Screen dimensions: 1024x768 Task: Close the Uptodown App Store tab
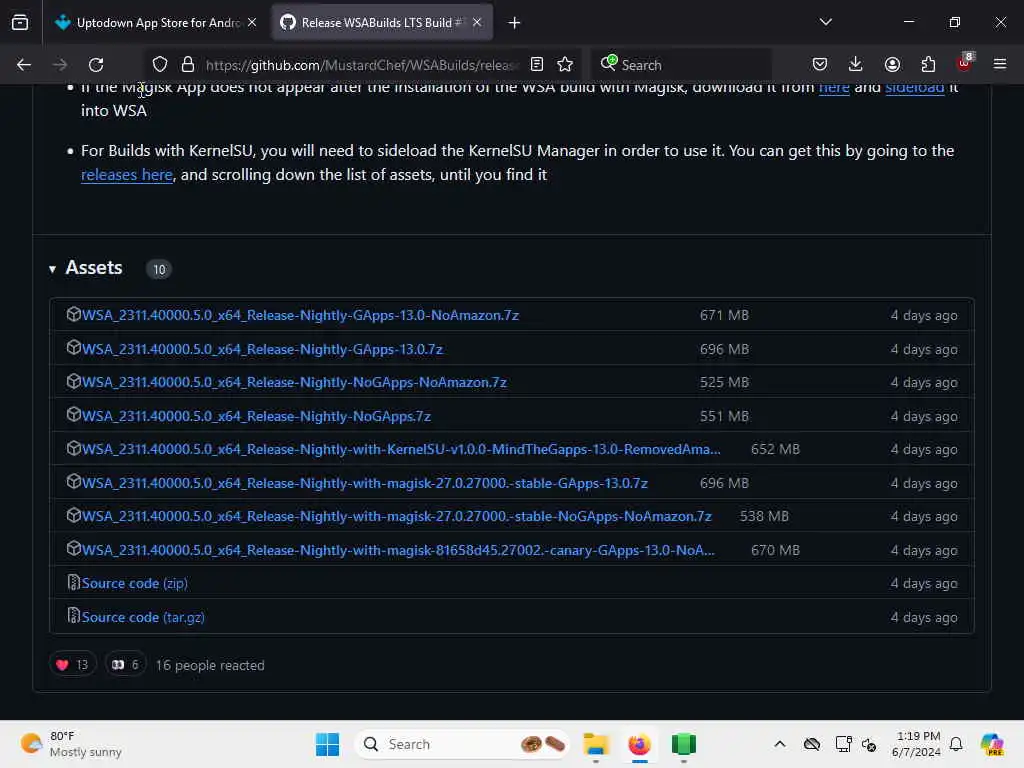click(252, 23)
